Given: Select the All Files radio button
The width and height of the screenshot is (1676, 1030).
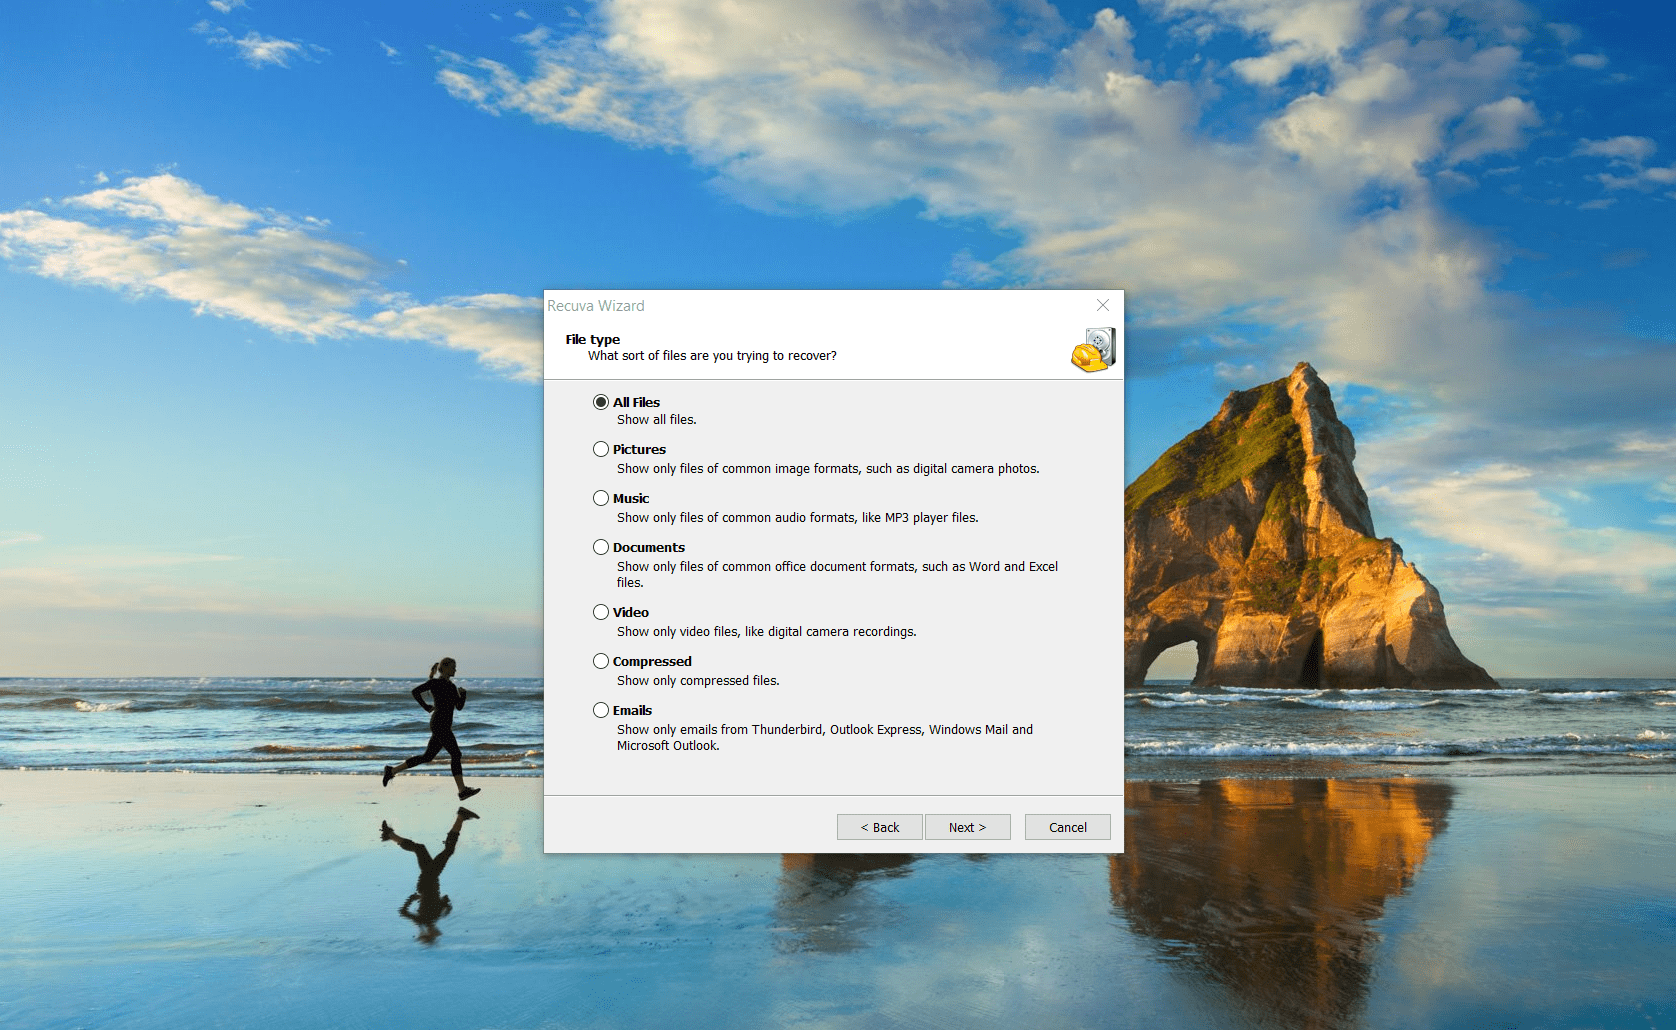Looking at the screenshot, I should [601, 402].
